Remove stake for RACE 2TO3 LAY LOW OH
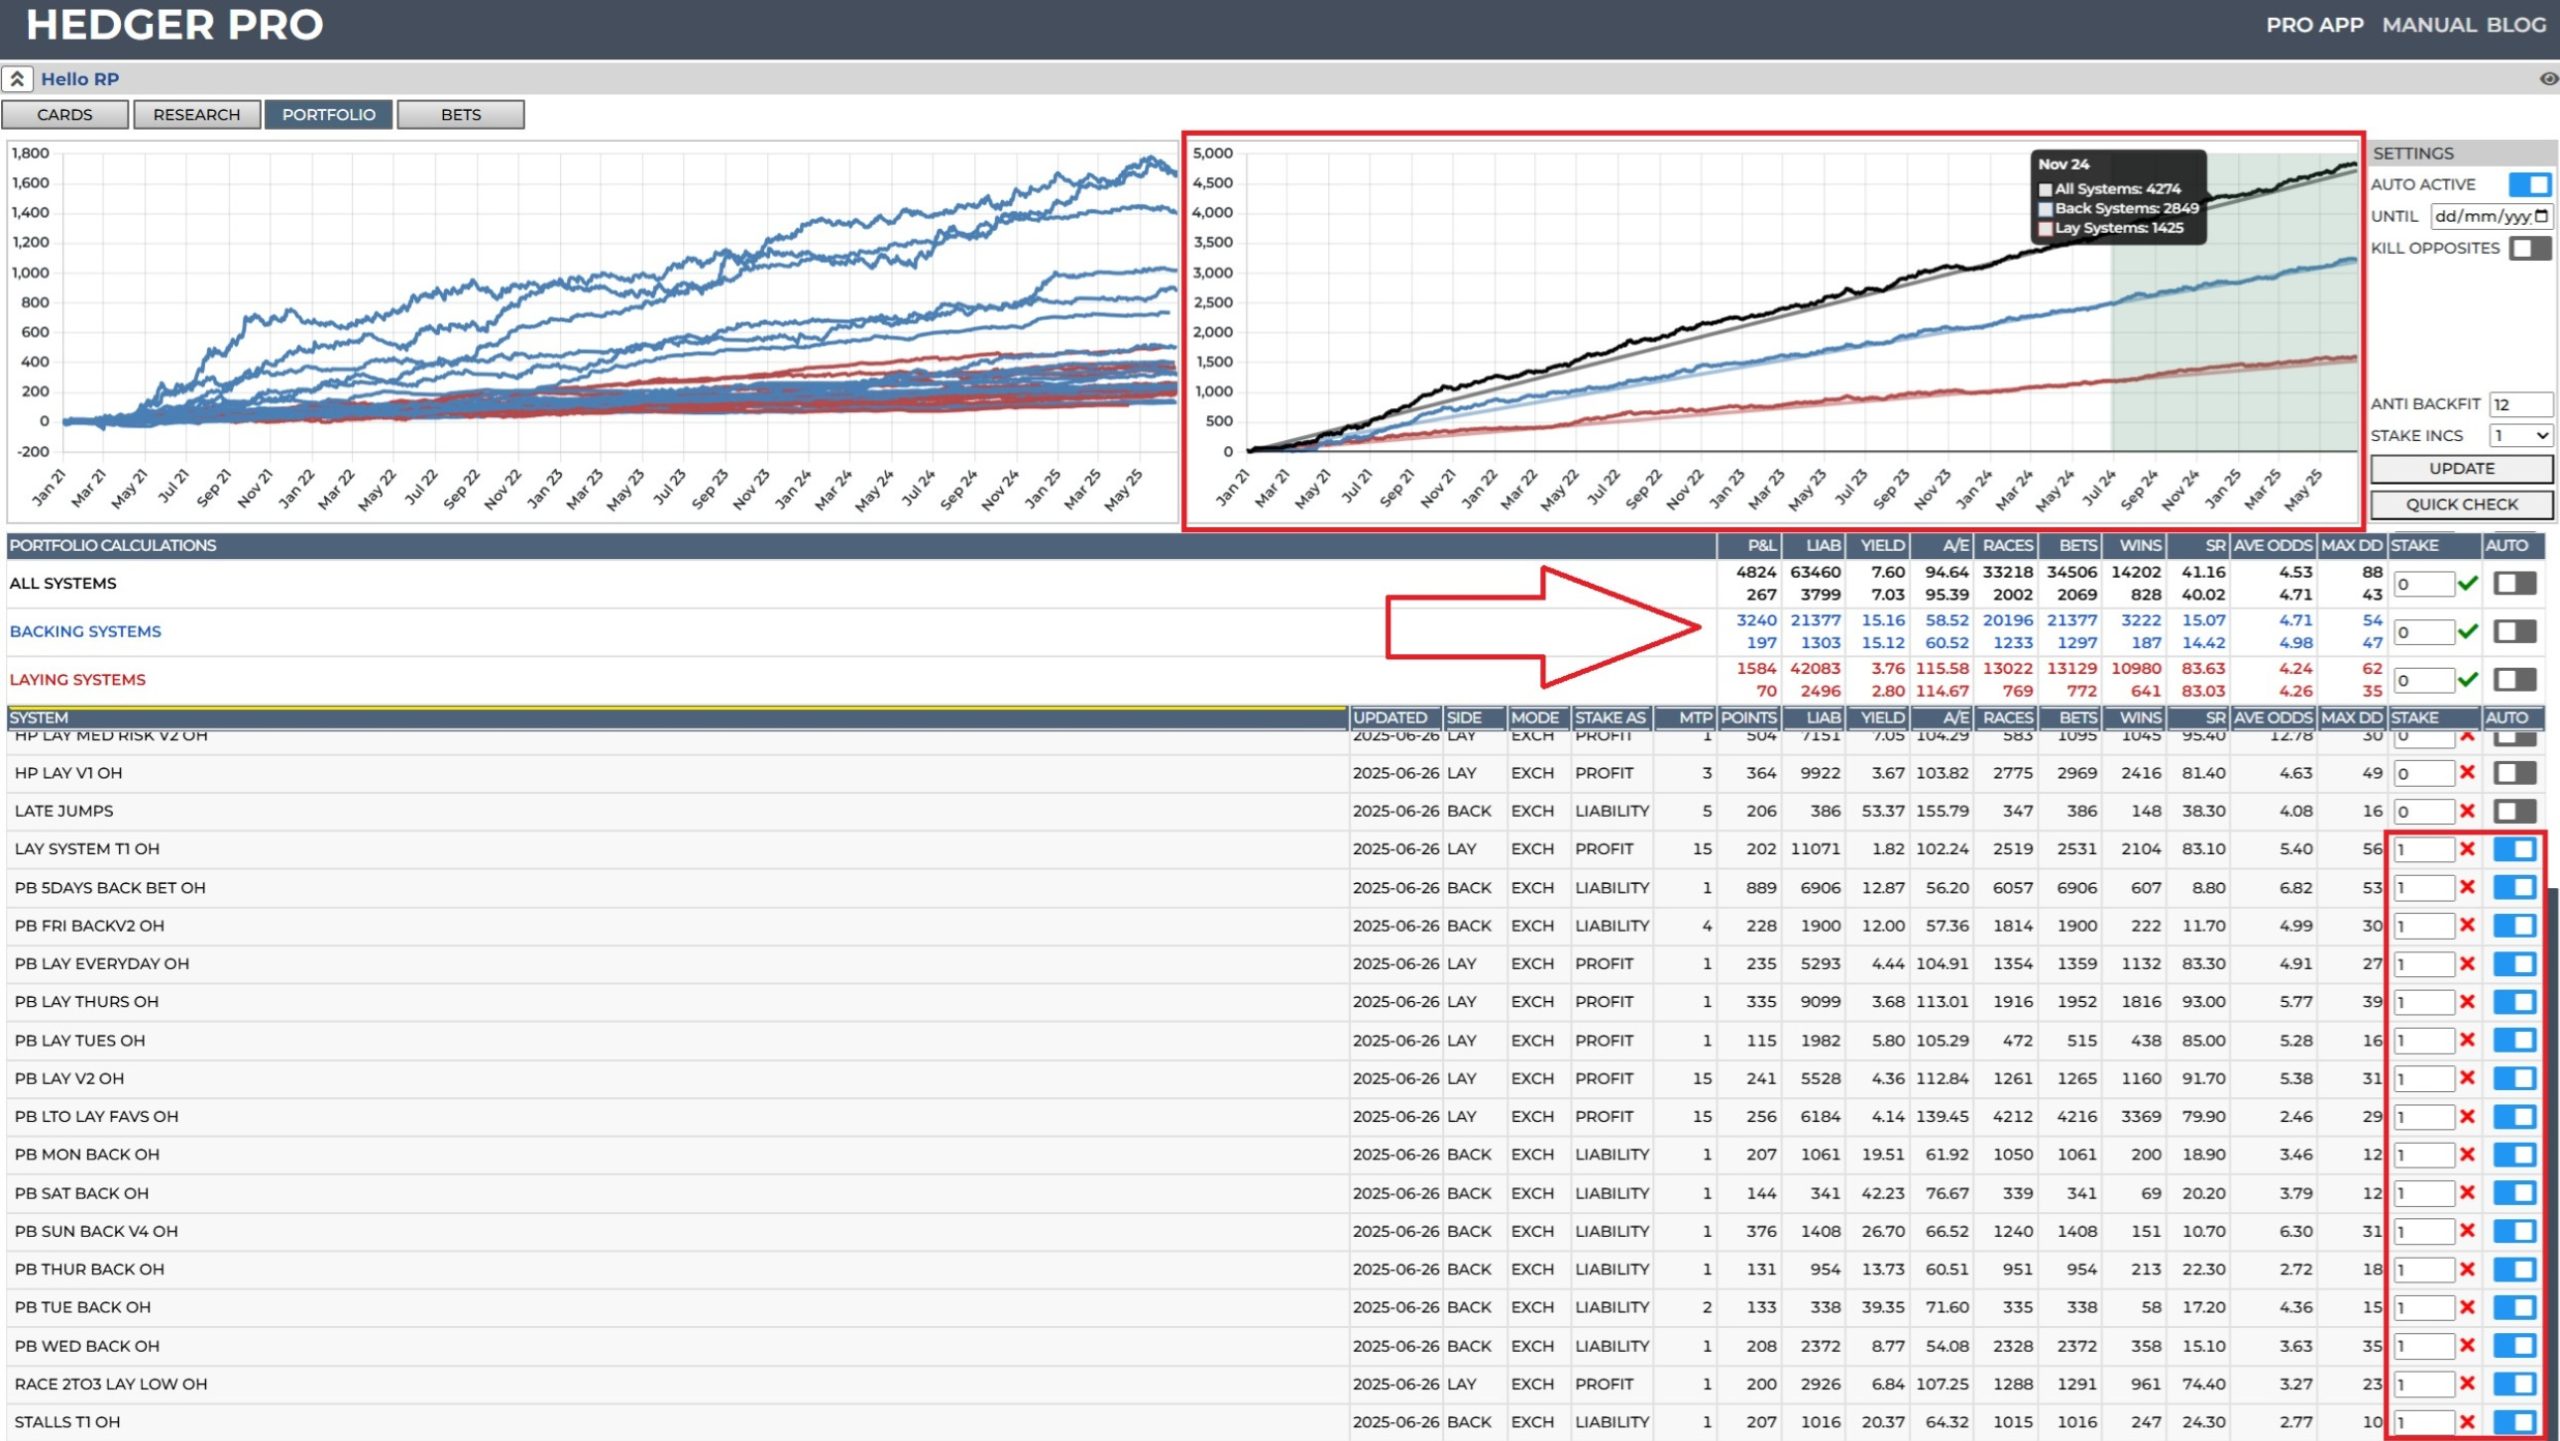2560x1441 pixels. click(2467, 1384)
